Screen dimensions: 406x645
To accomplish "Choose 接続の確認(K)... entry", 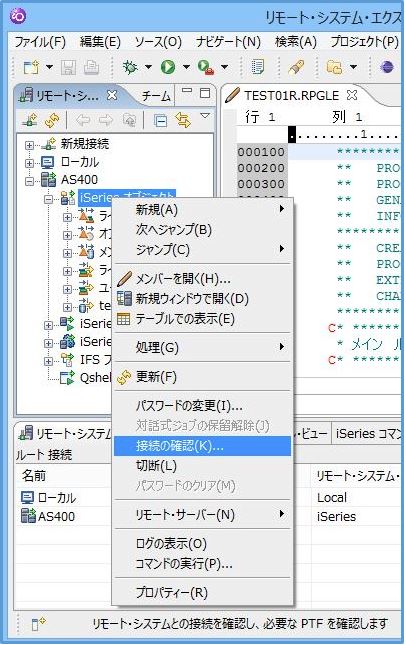I will click(202, 446).
